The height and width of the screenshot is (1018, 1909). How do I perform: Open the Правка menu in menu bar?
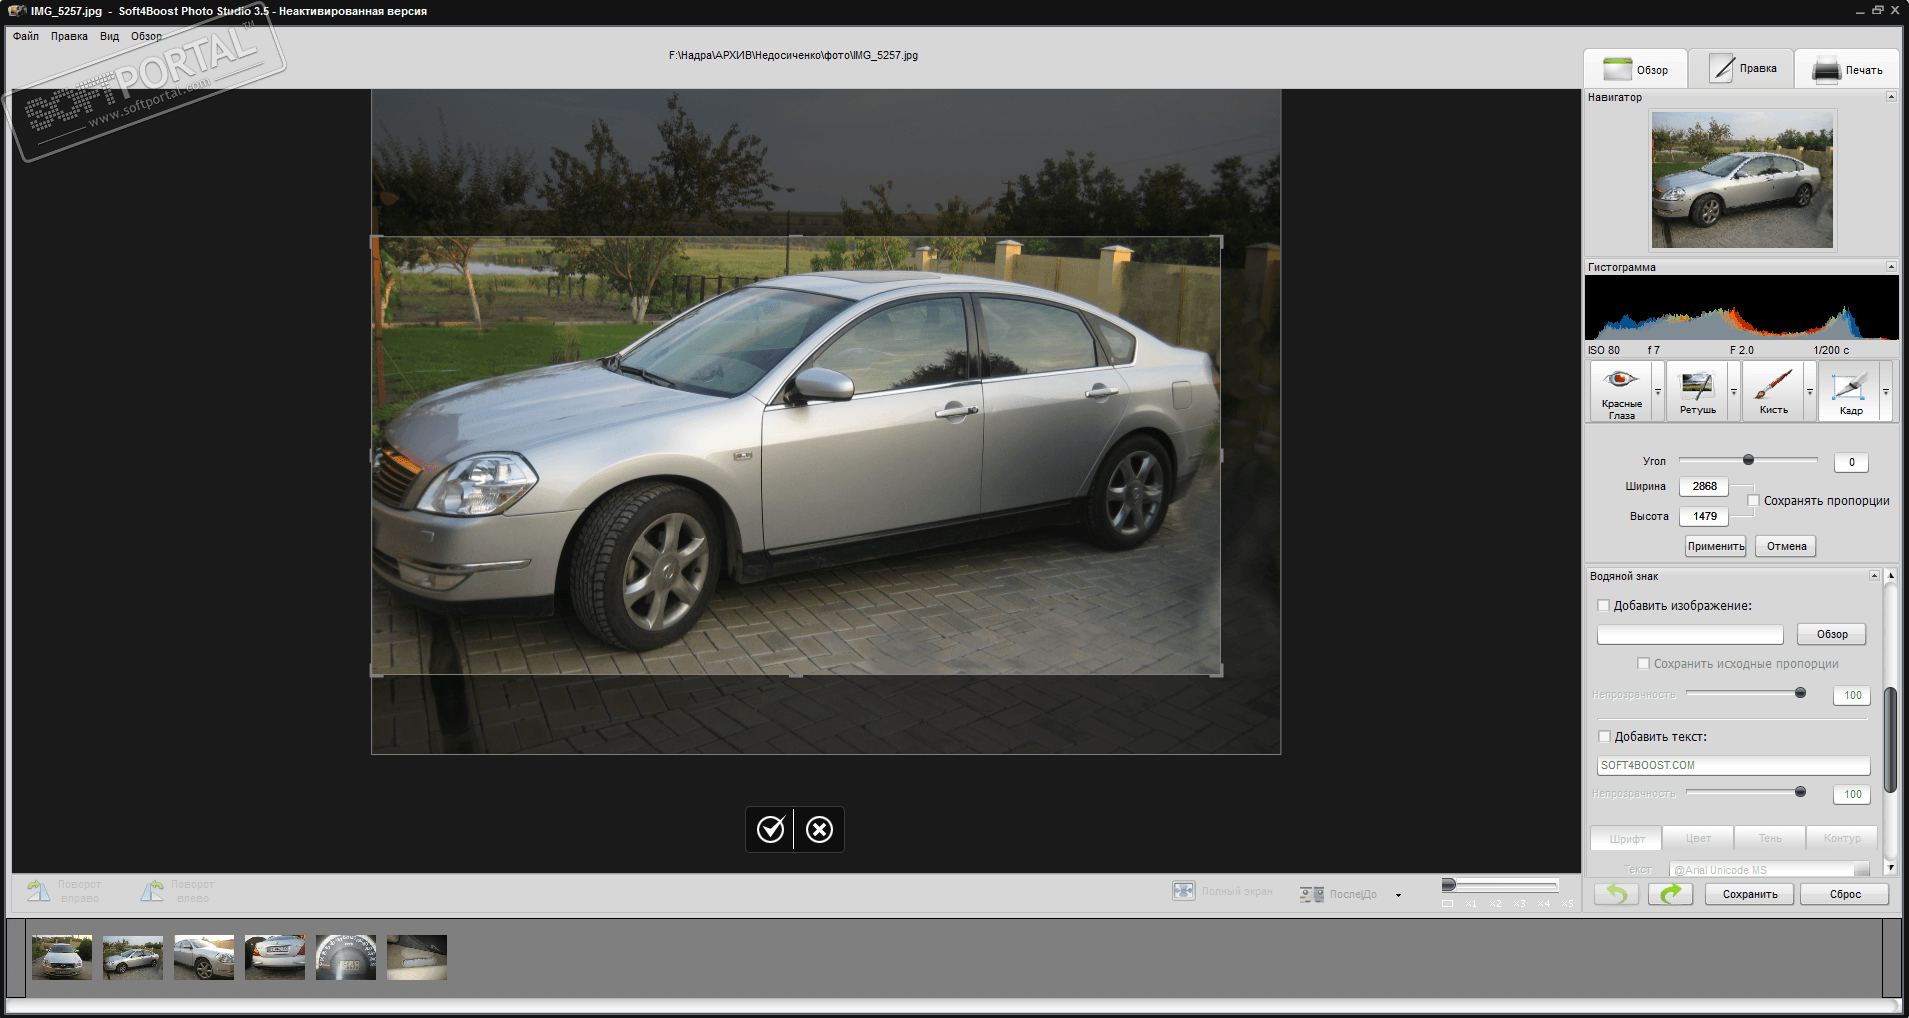(69, 36)
